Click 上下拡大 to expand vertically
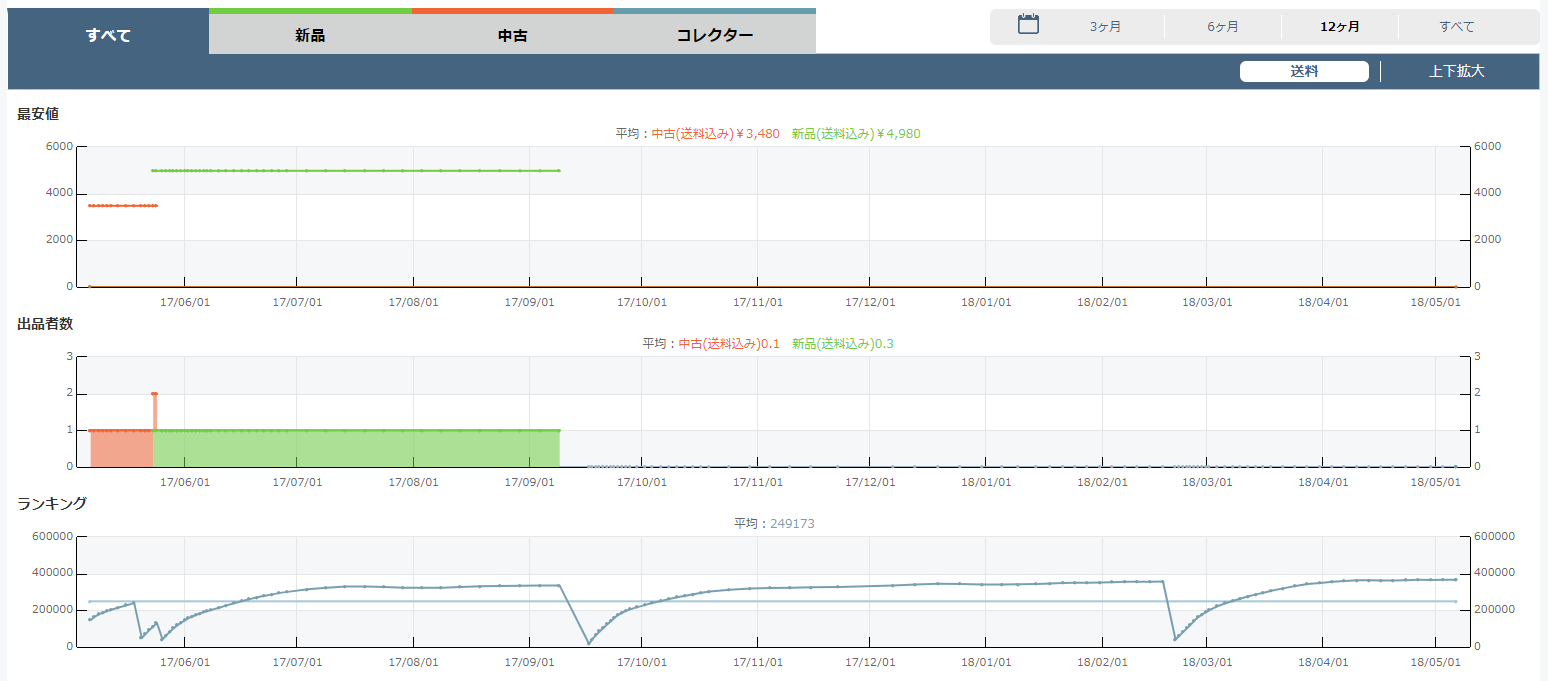Screen dimensions: 1548x681 (1456, 71)
